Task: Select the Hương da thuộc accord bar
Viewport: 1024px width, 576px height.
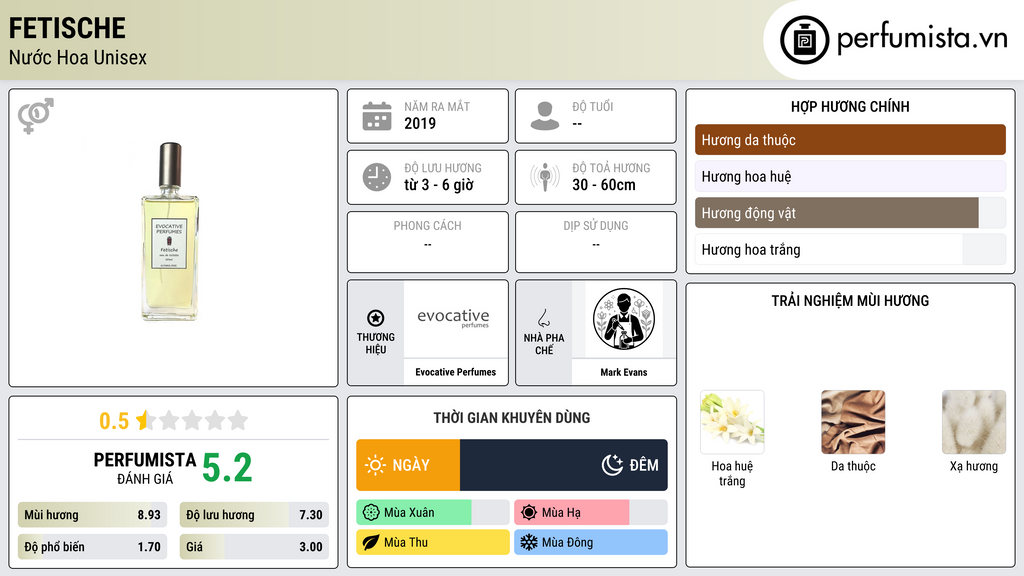Action: [x=850, y=140]
